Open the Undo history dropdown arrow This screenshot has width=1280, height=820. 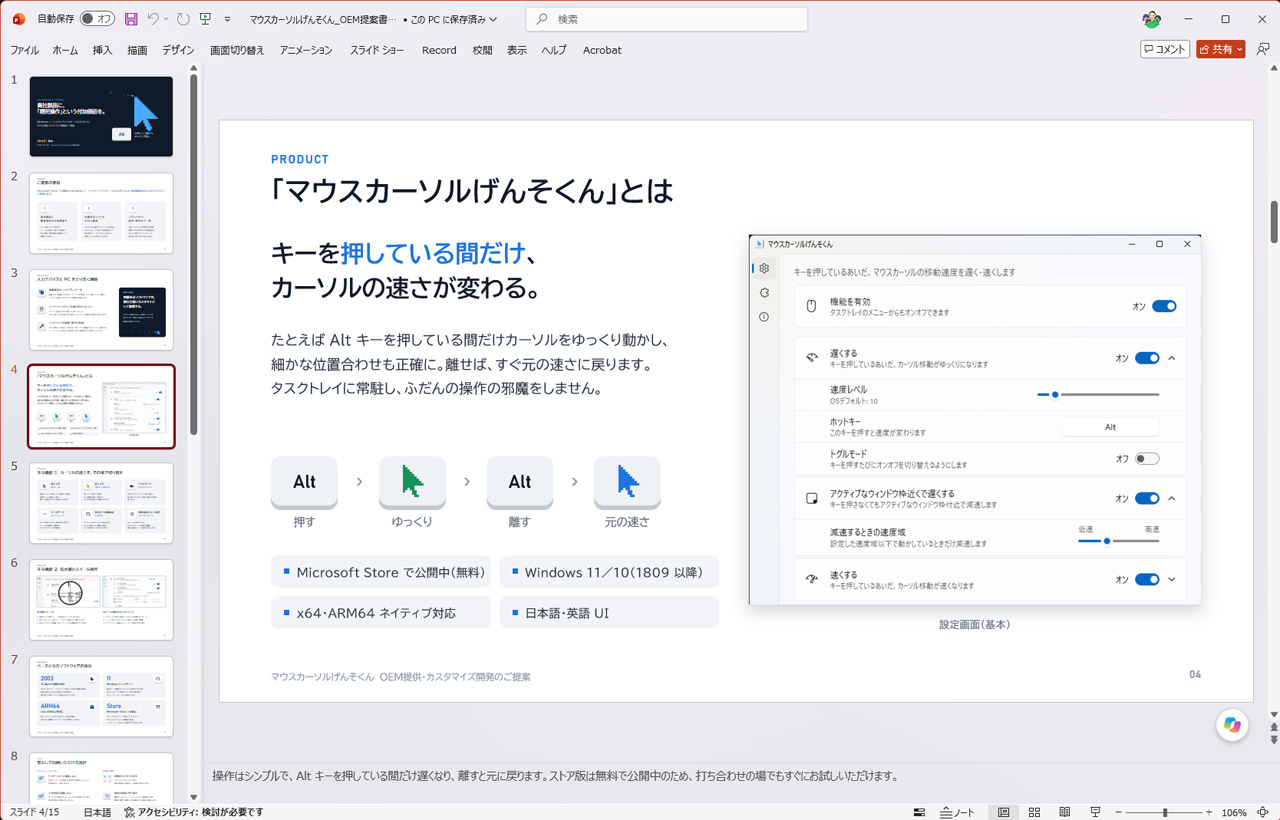click(166, 19)
